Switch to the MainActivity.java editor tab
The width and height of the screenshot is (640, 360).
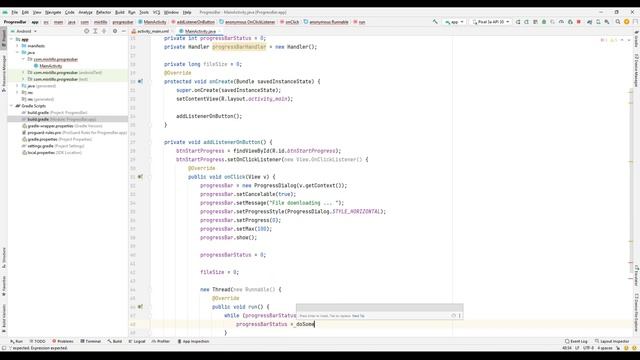pyautogui.click(x=199, y=31)
